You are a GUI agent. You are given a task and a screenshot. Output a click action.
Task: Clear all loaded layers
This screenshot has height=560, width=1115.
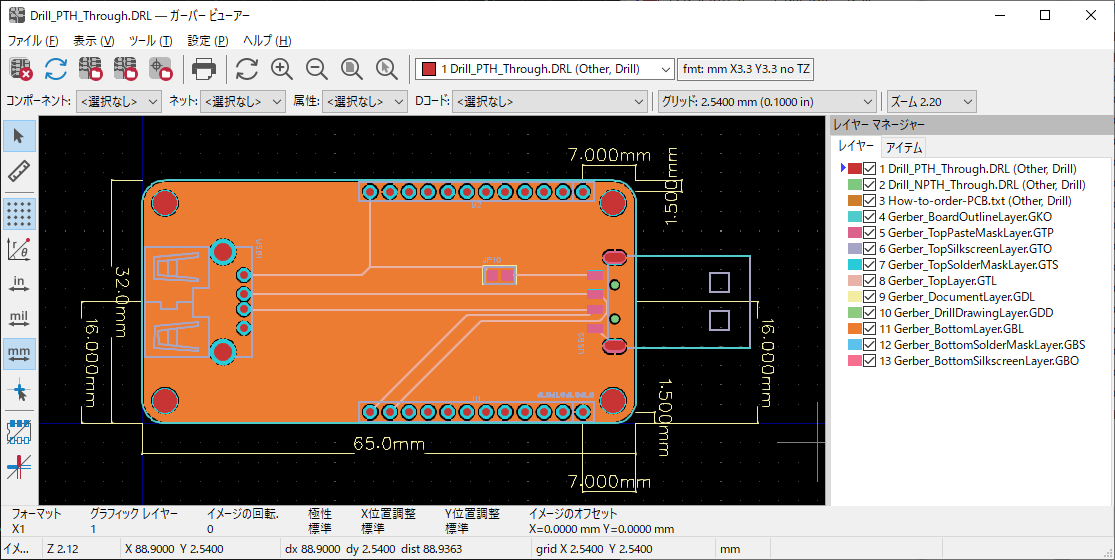pyautogui.click(x=21, y=69)
